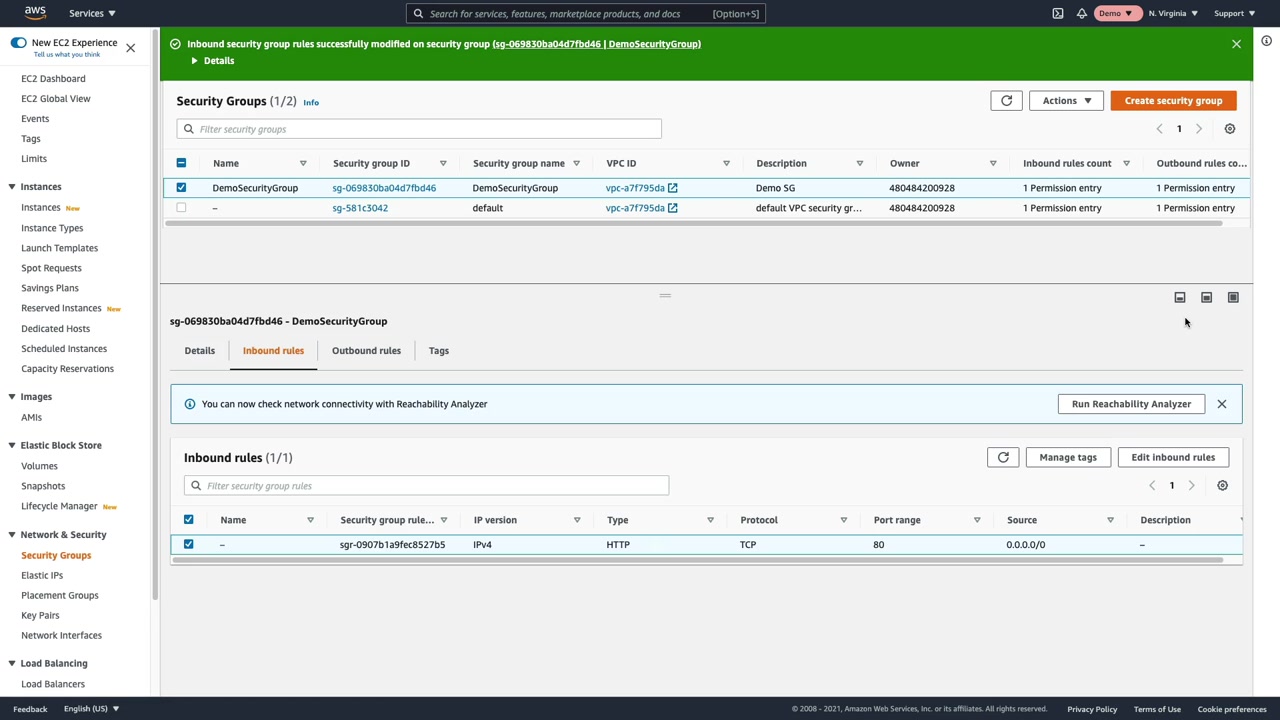
Task: Refresh the inbound rules table
Action: pyautogui.click(x=1003, y=458)
